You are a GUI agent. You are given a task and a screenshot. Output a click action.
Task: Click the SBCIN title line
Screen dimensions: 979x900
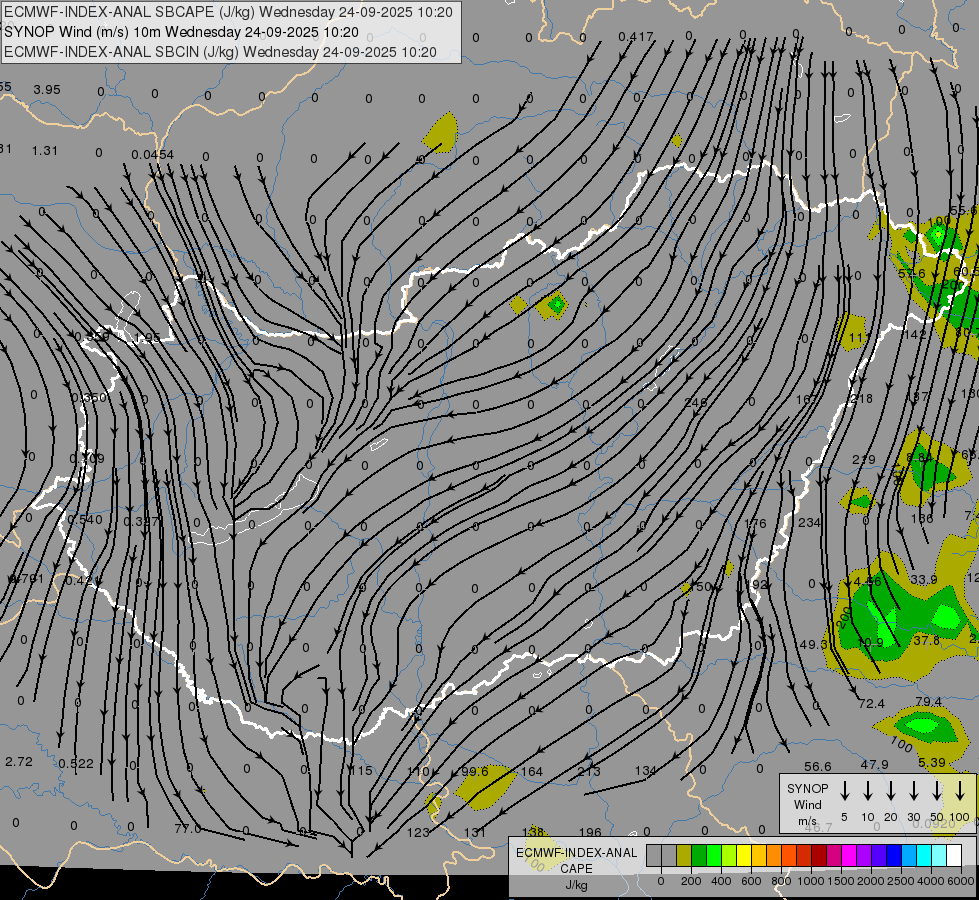click(220, 52)
